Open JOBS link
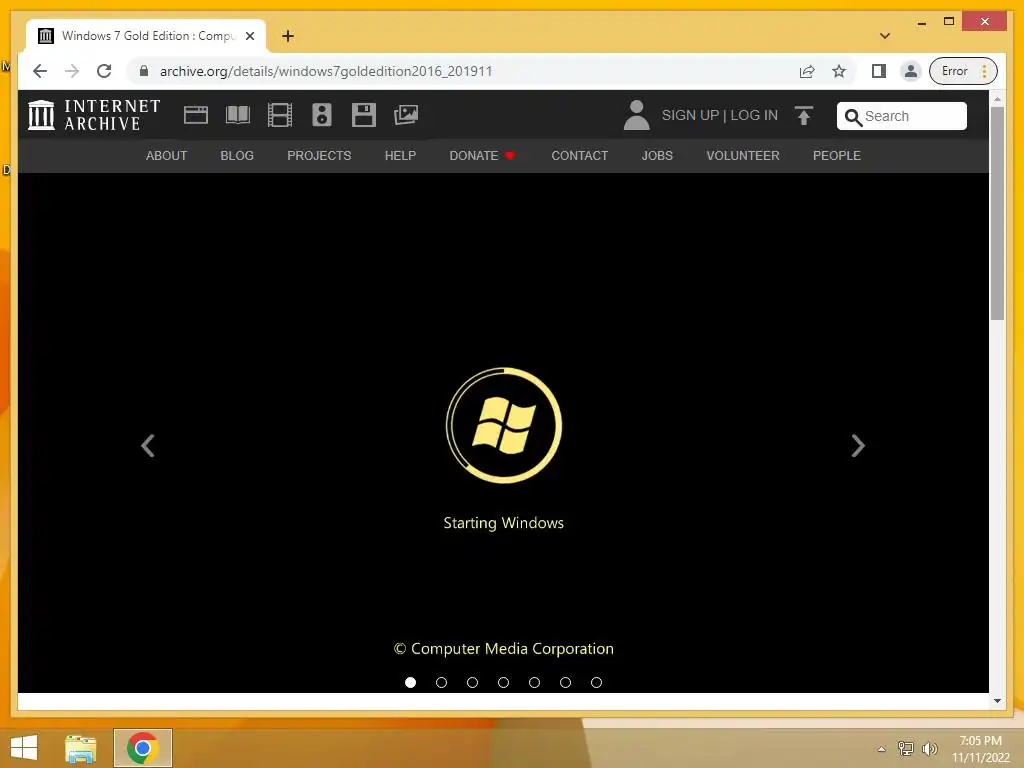Image resolution: width=1024 pixels, height=768 pixels. click(x=657, y=156)
